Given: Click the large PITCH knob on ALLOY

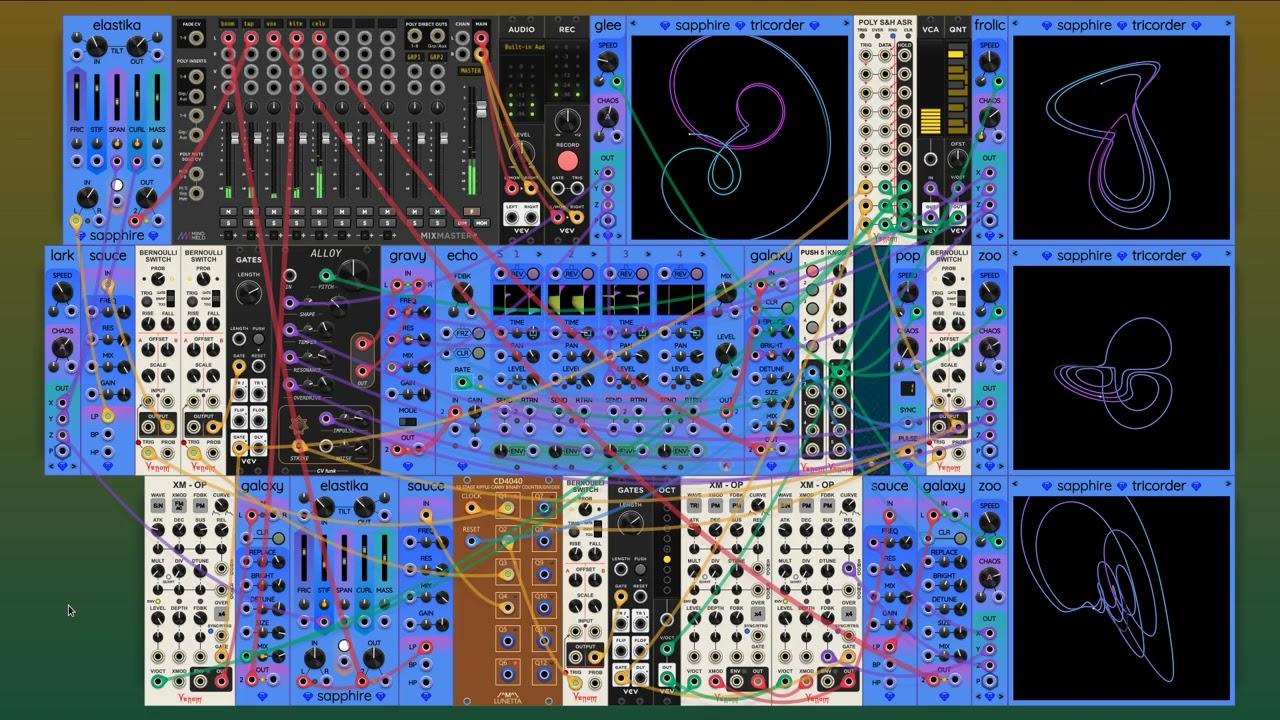Looking at the screenshot, I should (x=353, y=272).
